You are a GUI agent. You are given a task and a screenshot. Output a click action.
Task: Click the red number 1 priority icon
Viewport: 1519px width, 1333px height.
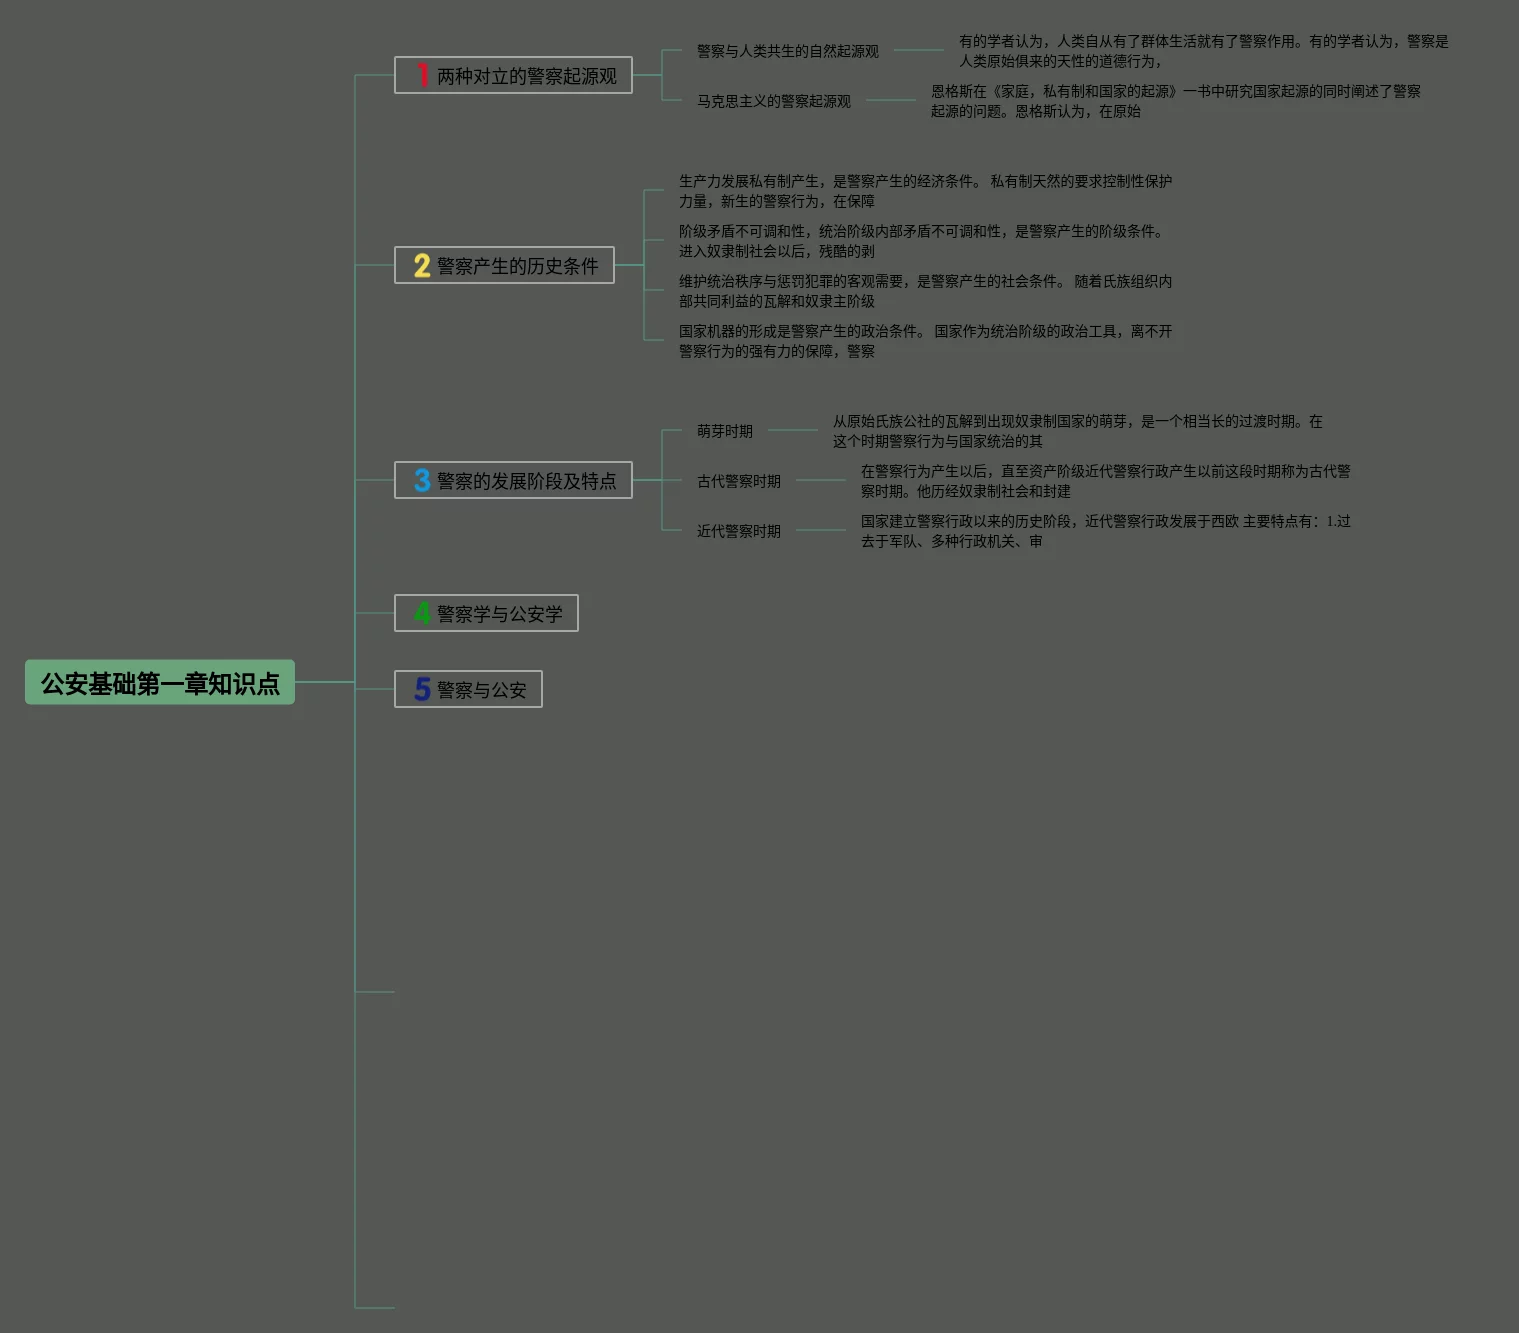click(x=422, y=75)
